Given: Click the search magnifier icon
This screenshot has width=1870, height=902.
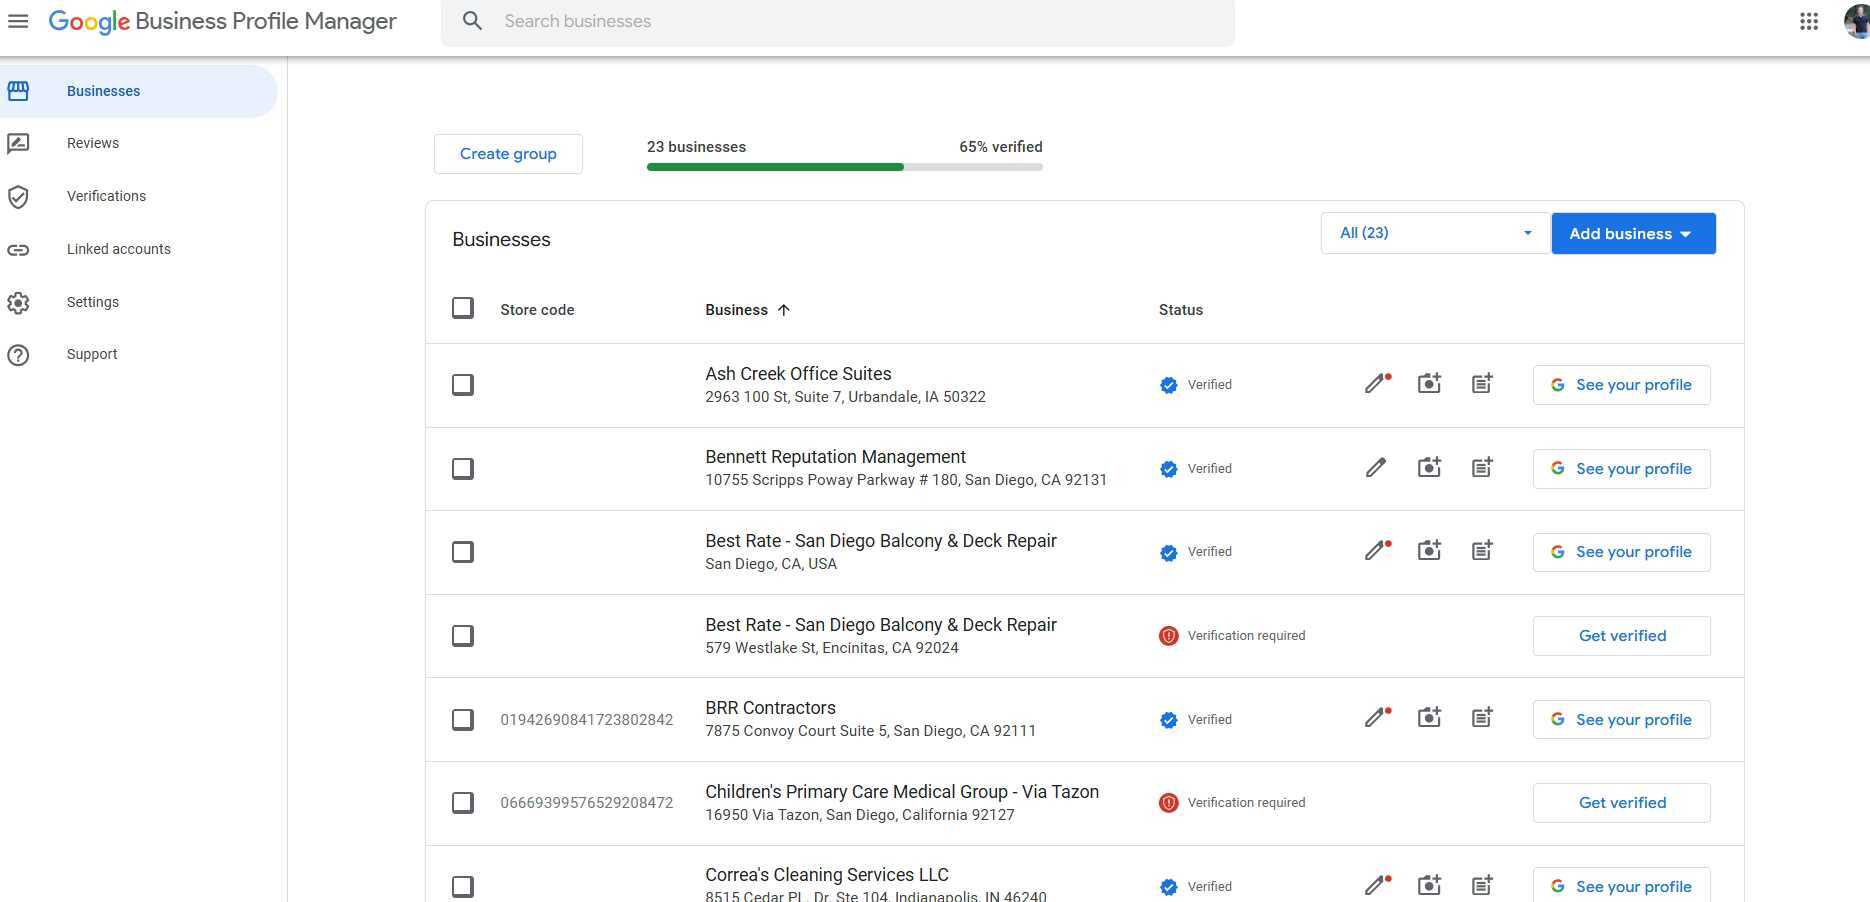Looking at the screenshot, I should 473,21.
